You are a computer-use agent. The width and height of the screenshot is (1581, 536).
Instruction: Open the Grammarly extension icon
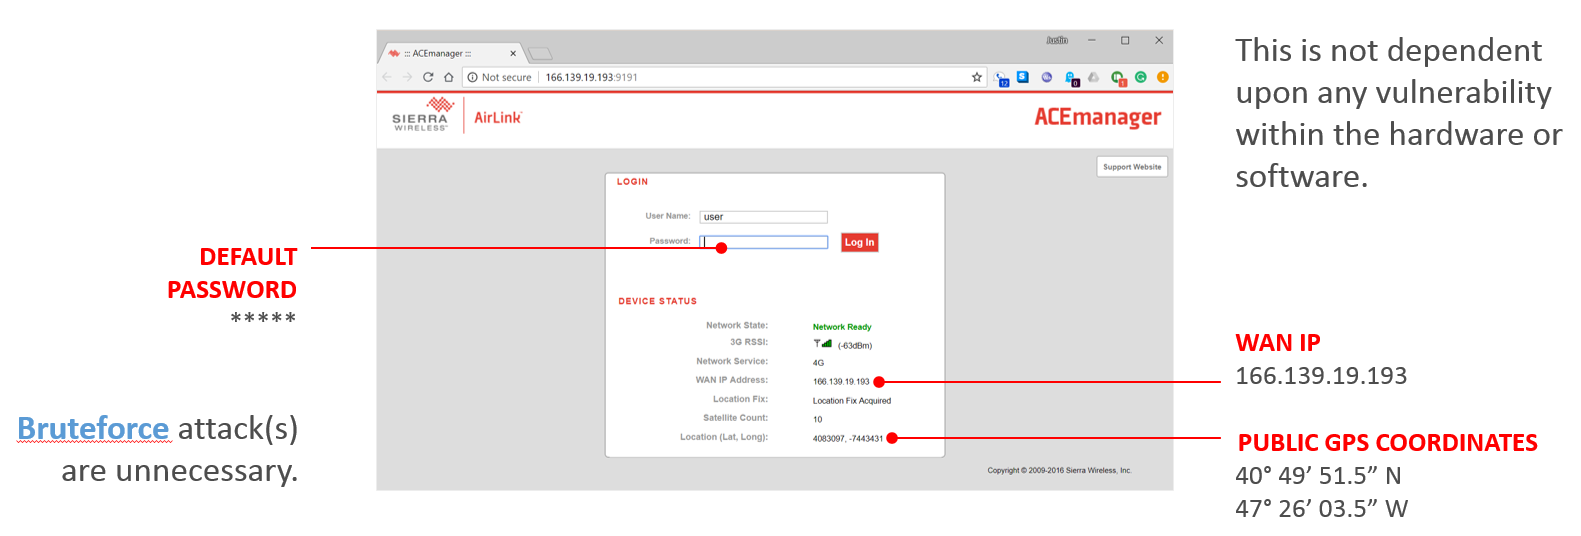pyautogui.click(x=1140, y=77)
